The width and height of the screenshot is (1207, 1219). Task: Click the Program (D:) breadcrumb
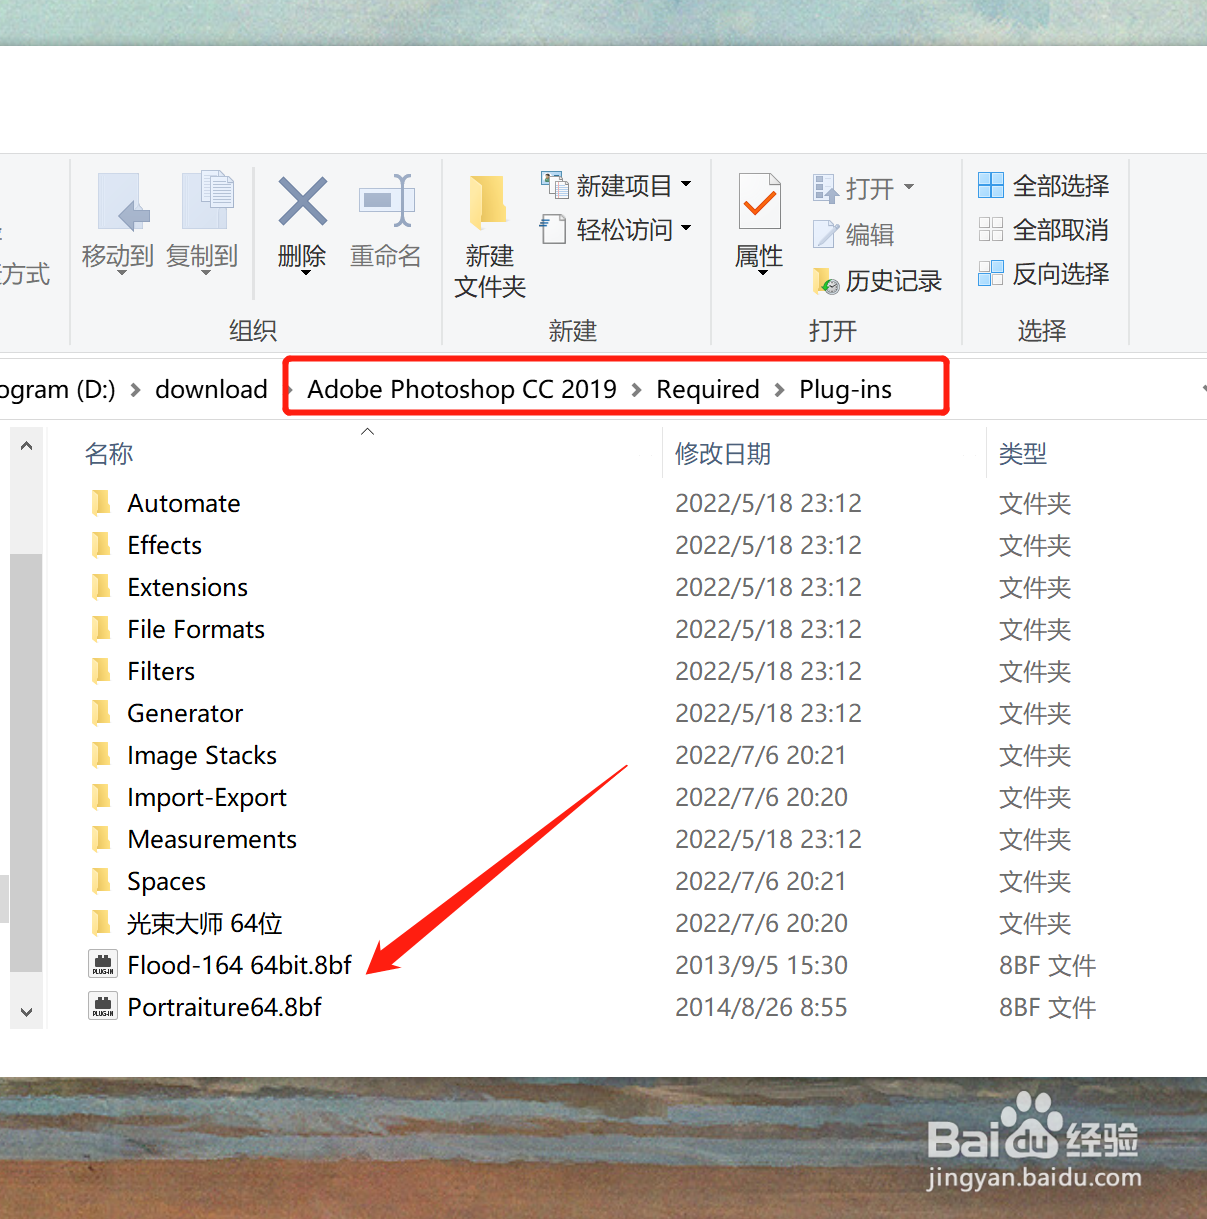click(x=58, y=389)
